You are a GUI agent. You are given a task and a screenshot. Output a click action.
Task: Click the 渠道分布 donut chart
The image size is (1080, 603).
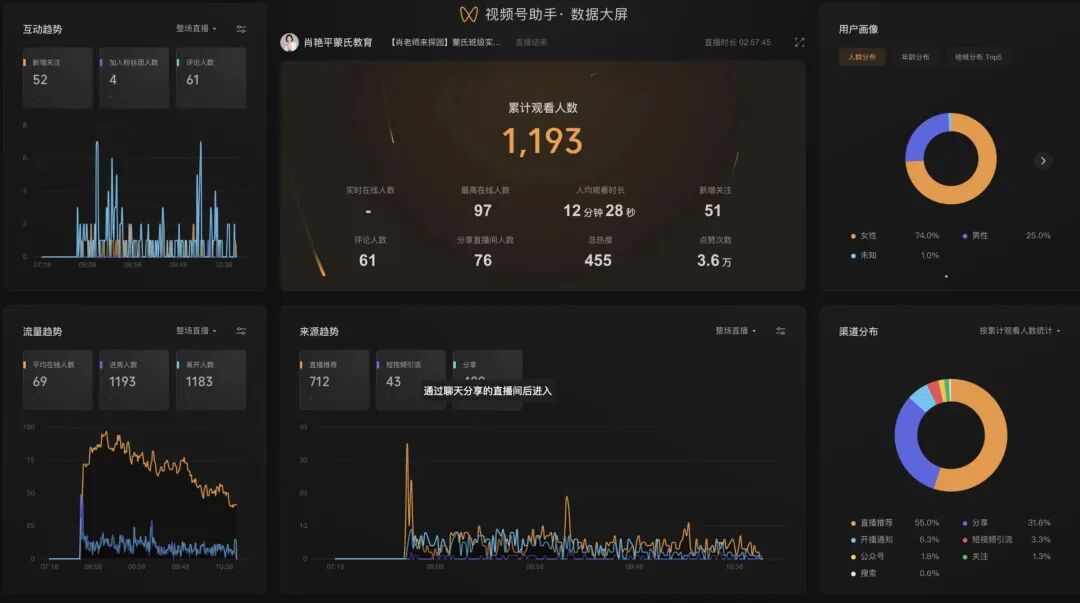coord(951,435)
